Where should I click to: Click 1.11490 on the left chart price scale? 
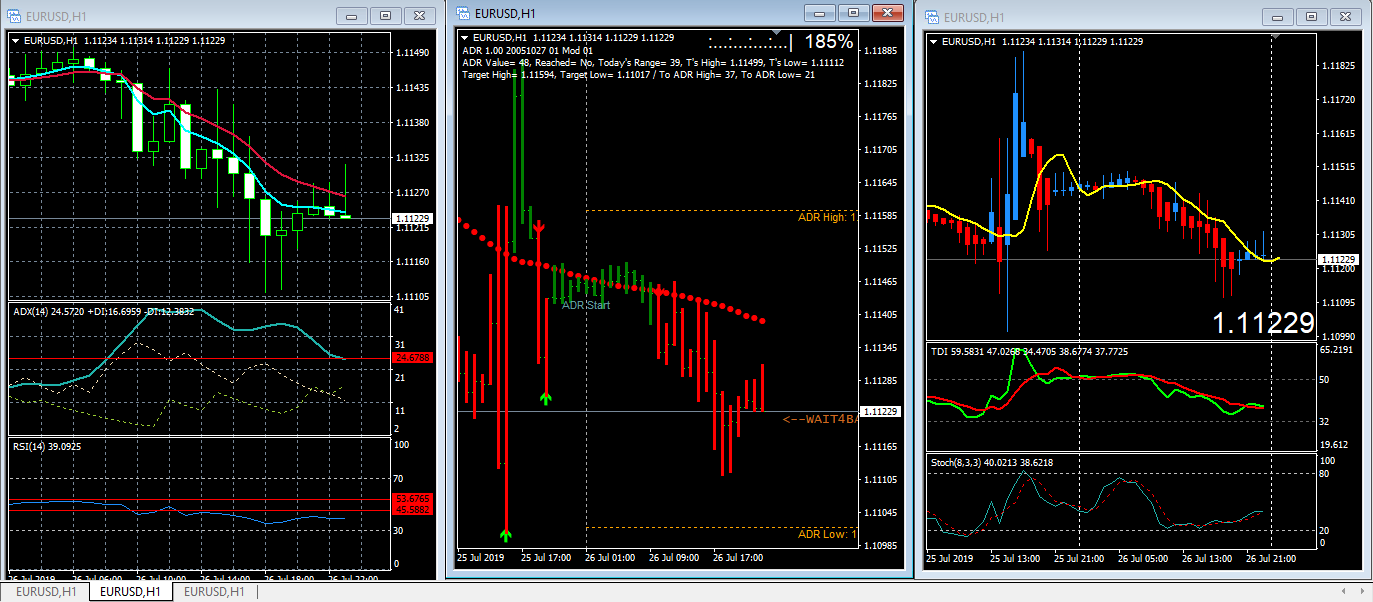(x=413, y=52)
